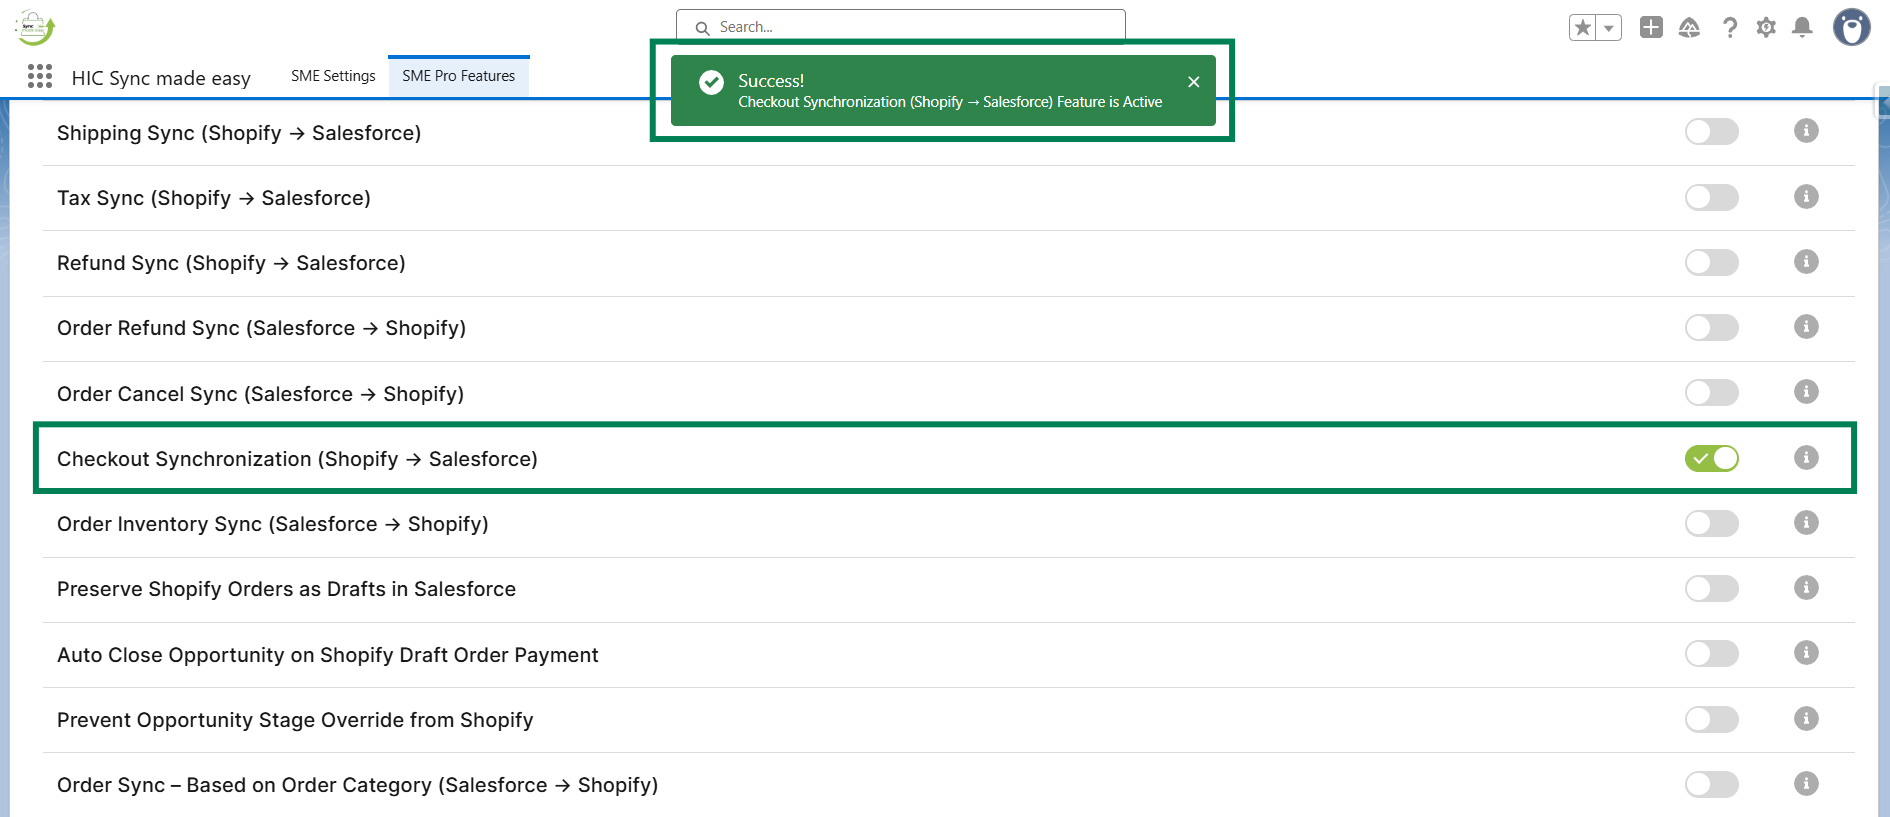Click the Favorites star icon
Viewport: 1890px width, 817px height.
(1583, 28)
